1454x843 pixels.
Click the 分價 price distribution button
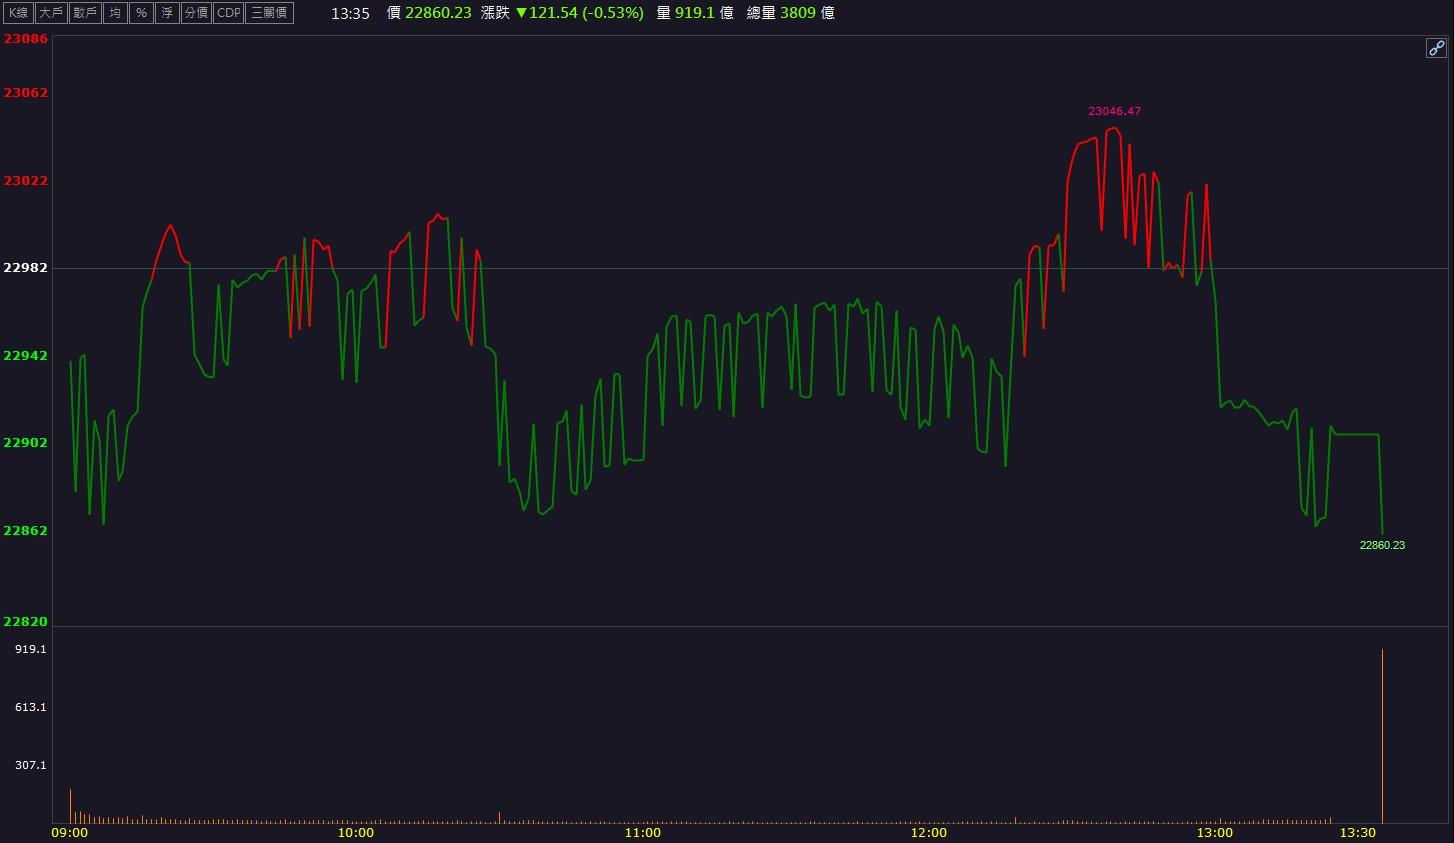(x=196, y=13)
